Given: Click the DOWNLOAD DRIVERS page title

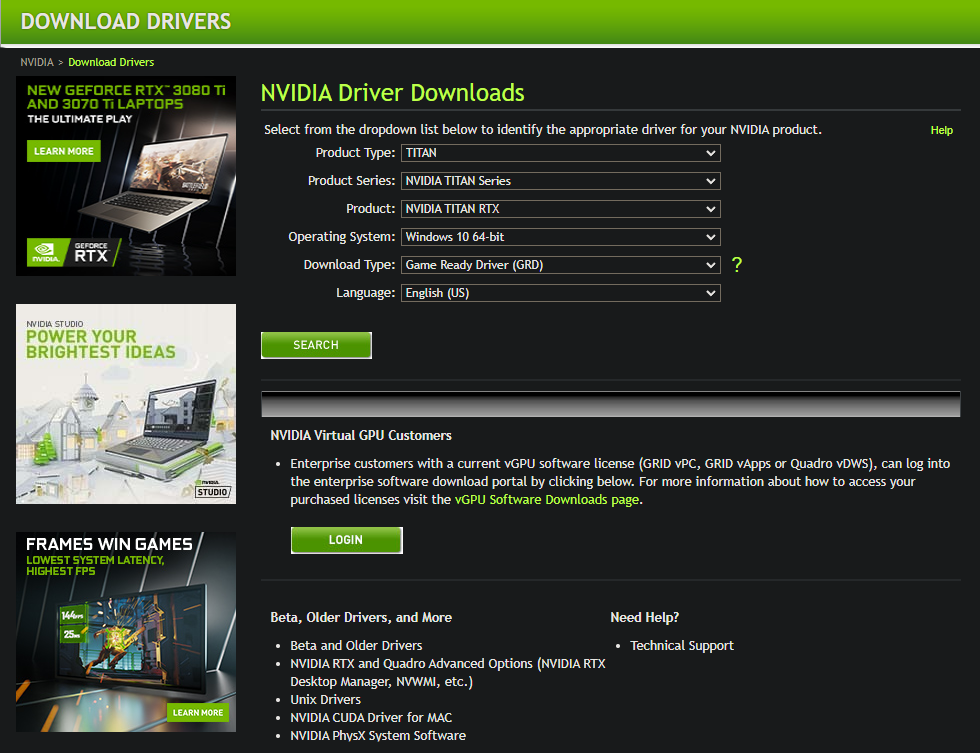Looking at the screenshot, I should (126, 22).
